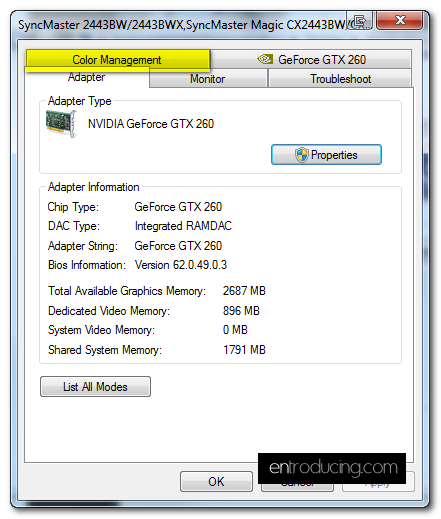Click the SyncMaster title bar text
Screen dimensions: 441x519
(182, 25)
